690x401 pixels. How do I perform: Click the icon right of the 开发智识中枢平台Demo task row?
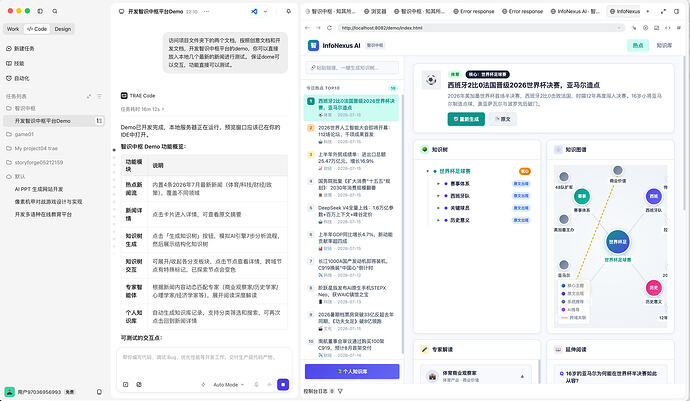[99, 121]
